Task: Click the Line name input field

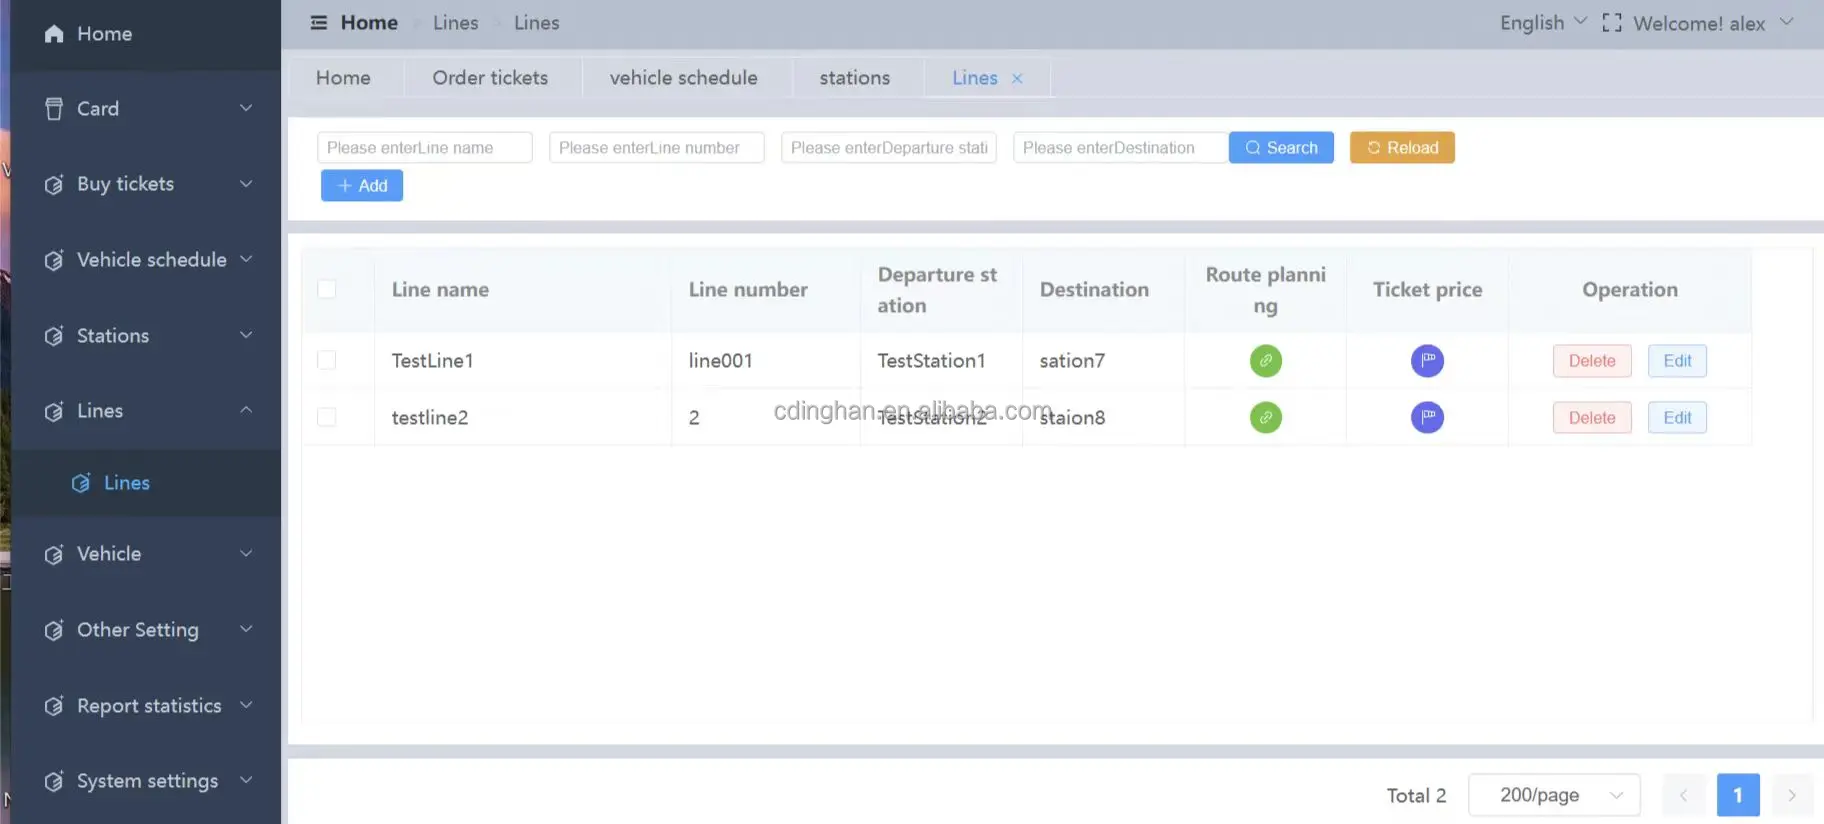Action: [x=424, y=148]
